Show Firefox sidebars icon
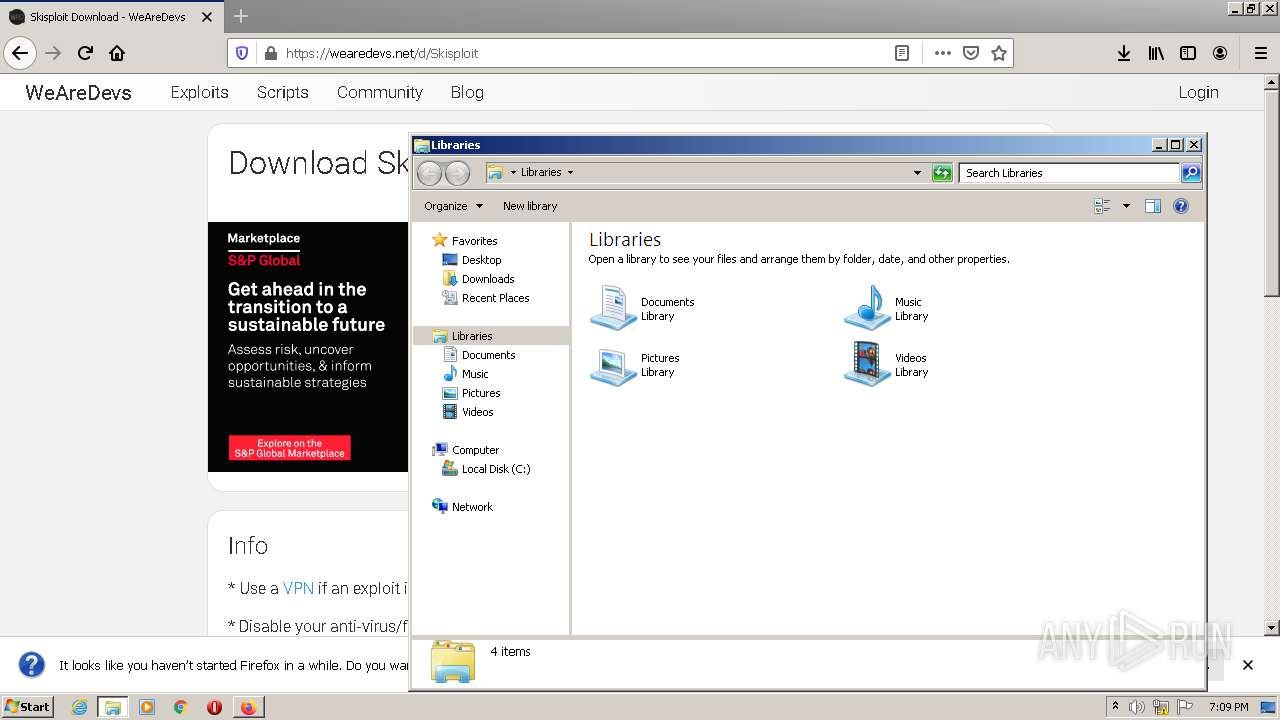Image resolution: width=1280 pixels, height=720 pixels. pyautogui.click(x=1188, y=53)
